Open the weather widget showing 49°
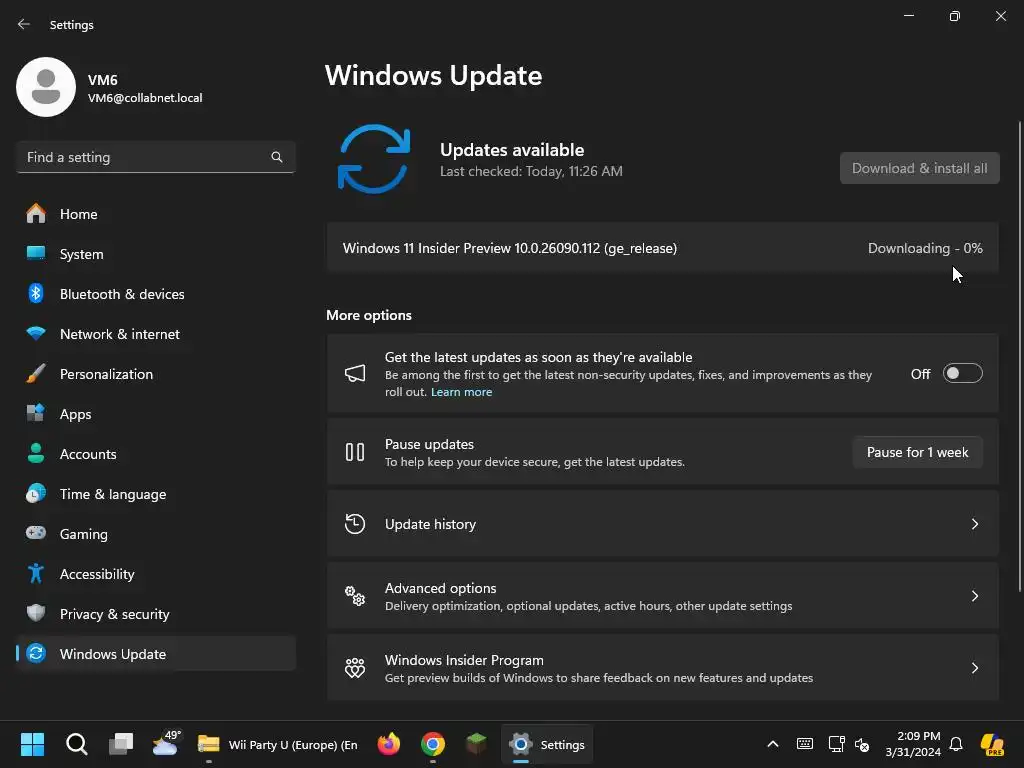The image size is (1024, 768). click(x=166, y=743)
